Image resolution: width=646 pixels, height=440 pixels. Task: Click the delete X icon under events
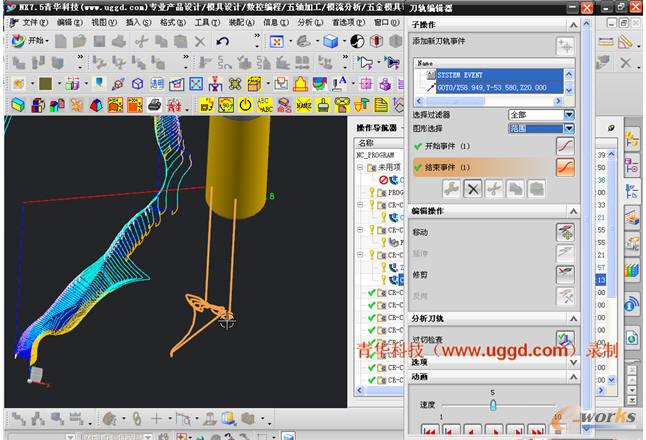click(473, 188)
